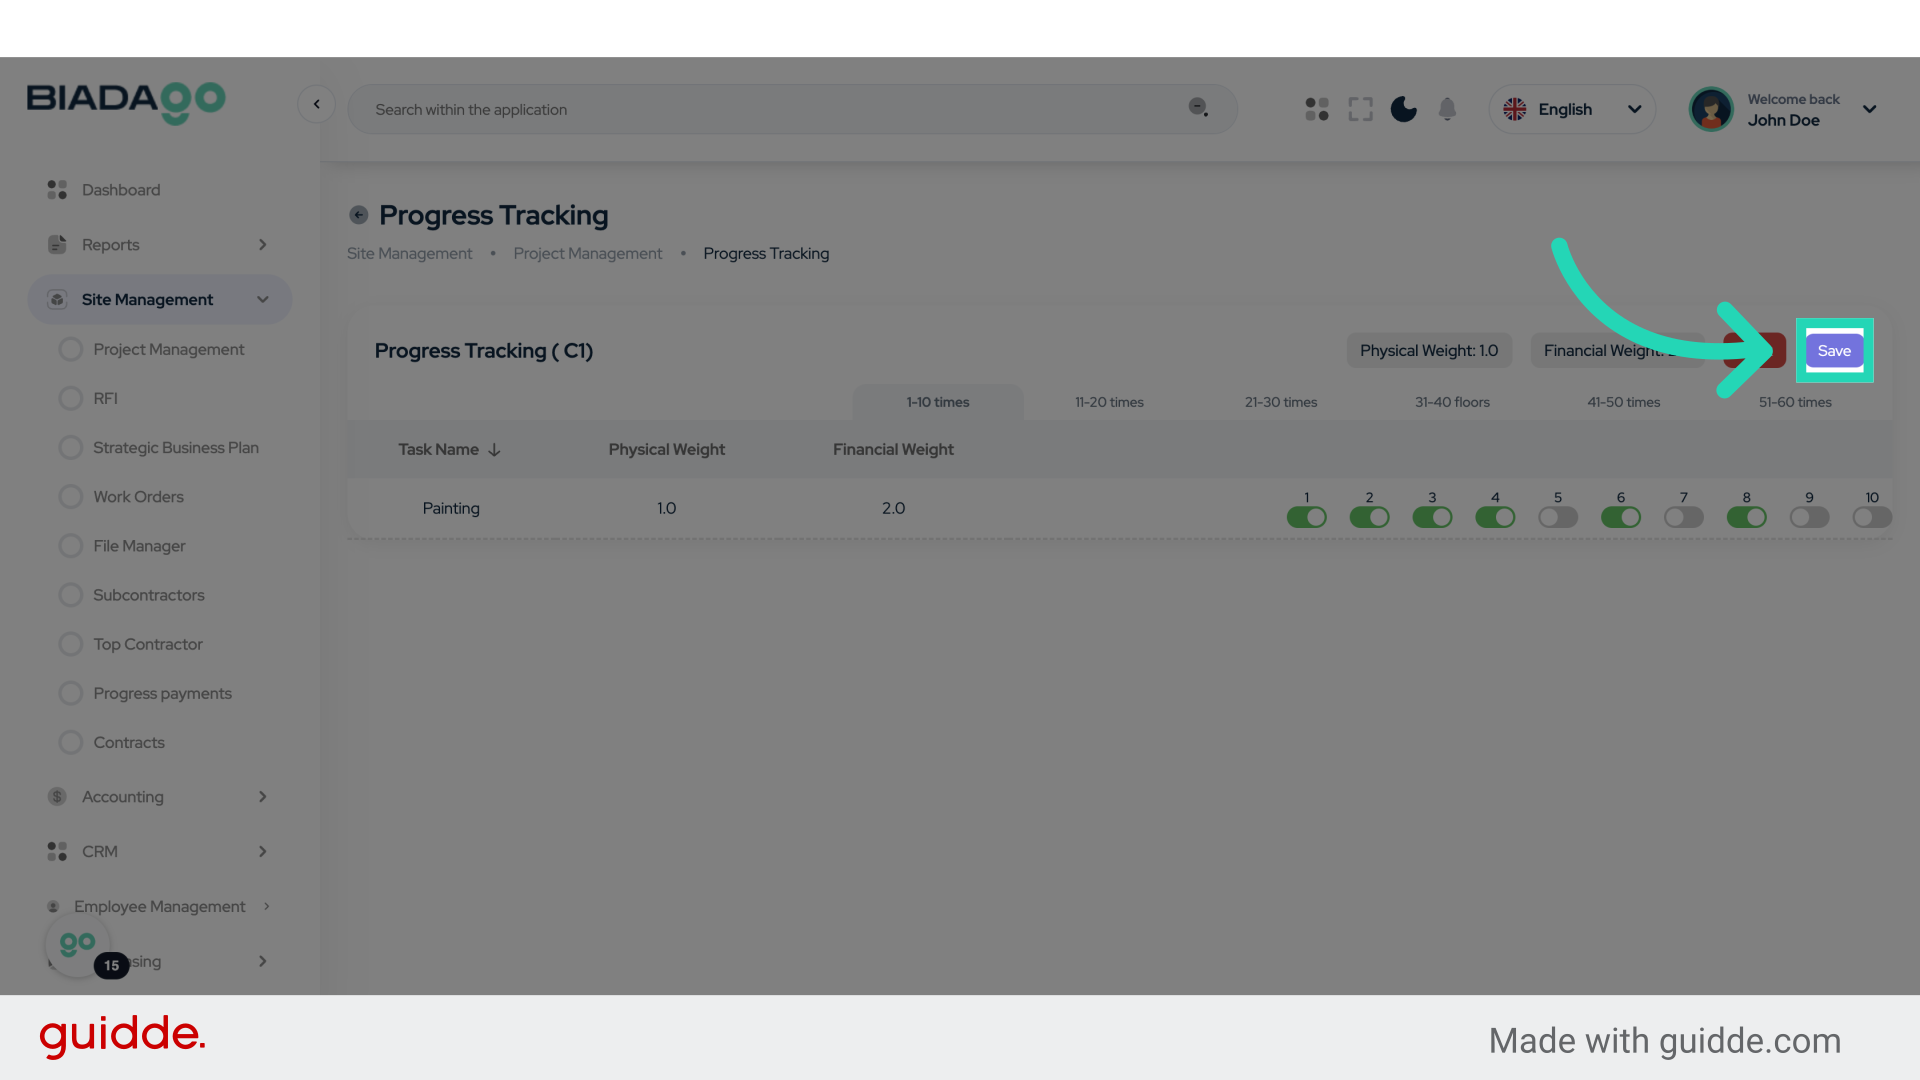The width and height of the screenshot is (1920, 1080).
Task: Open the notifications bell
Action: 1447,109
